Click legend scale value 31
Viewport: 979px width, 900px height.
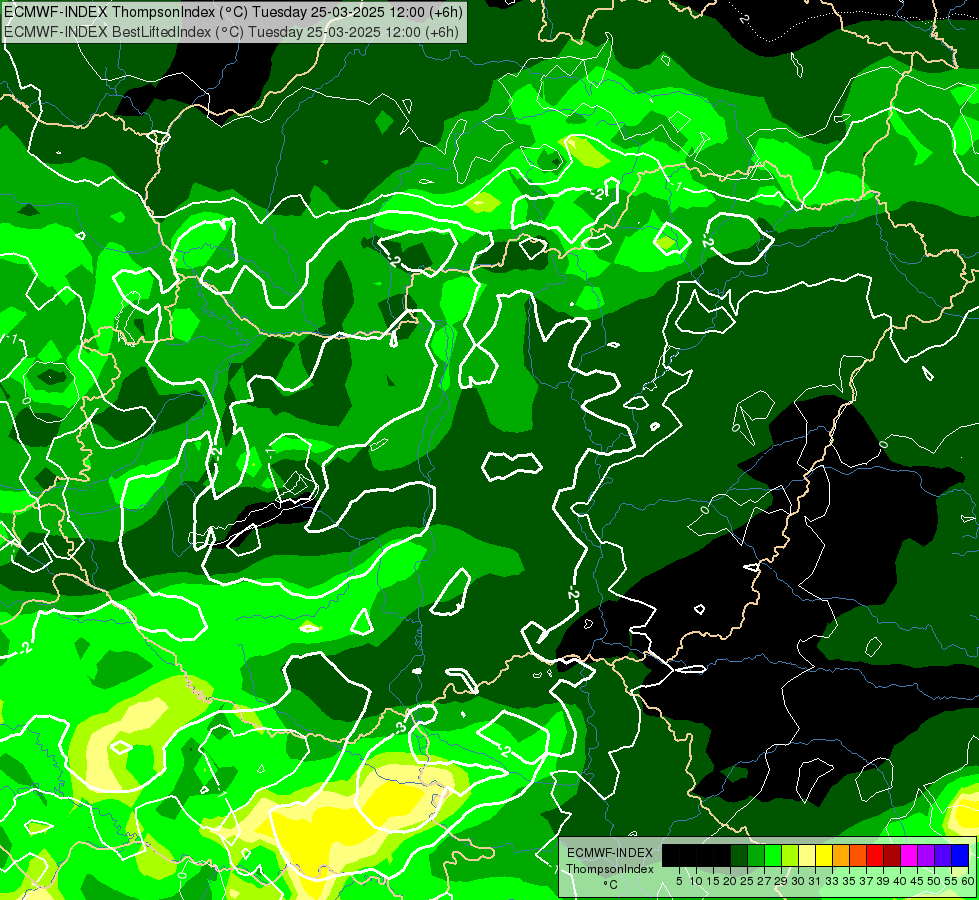(x=815, y=881)
